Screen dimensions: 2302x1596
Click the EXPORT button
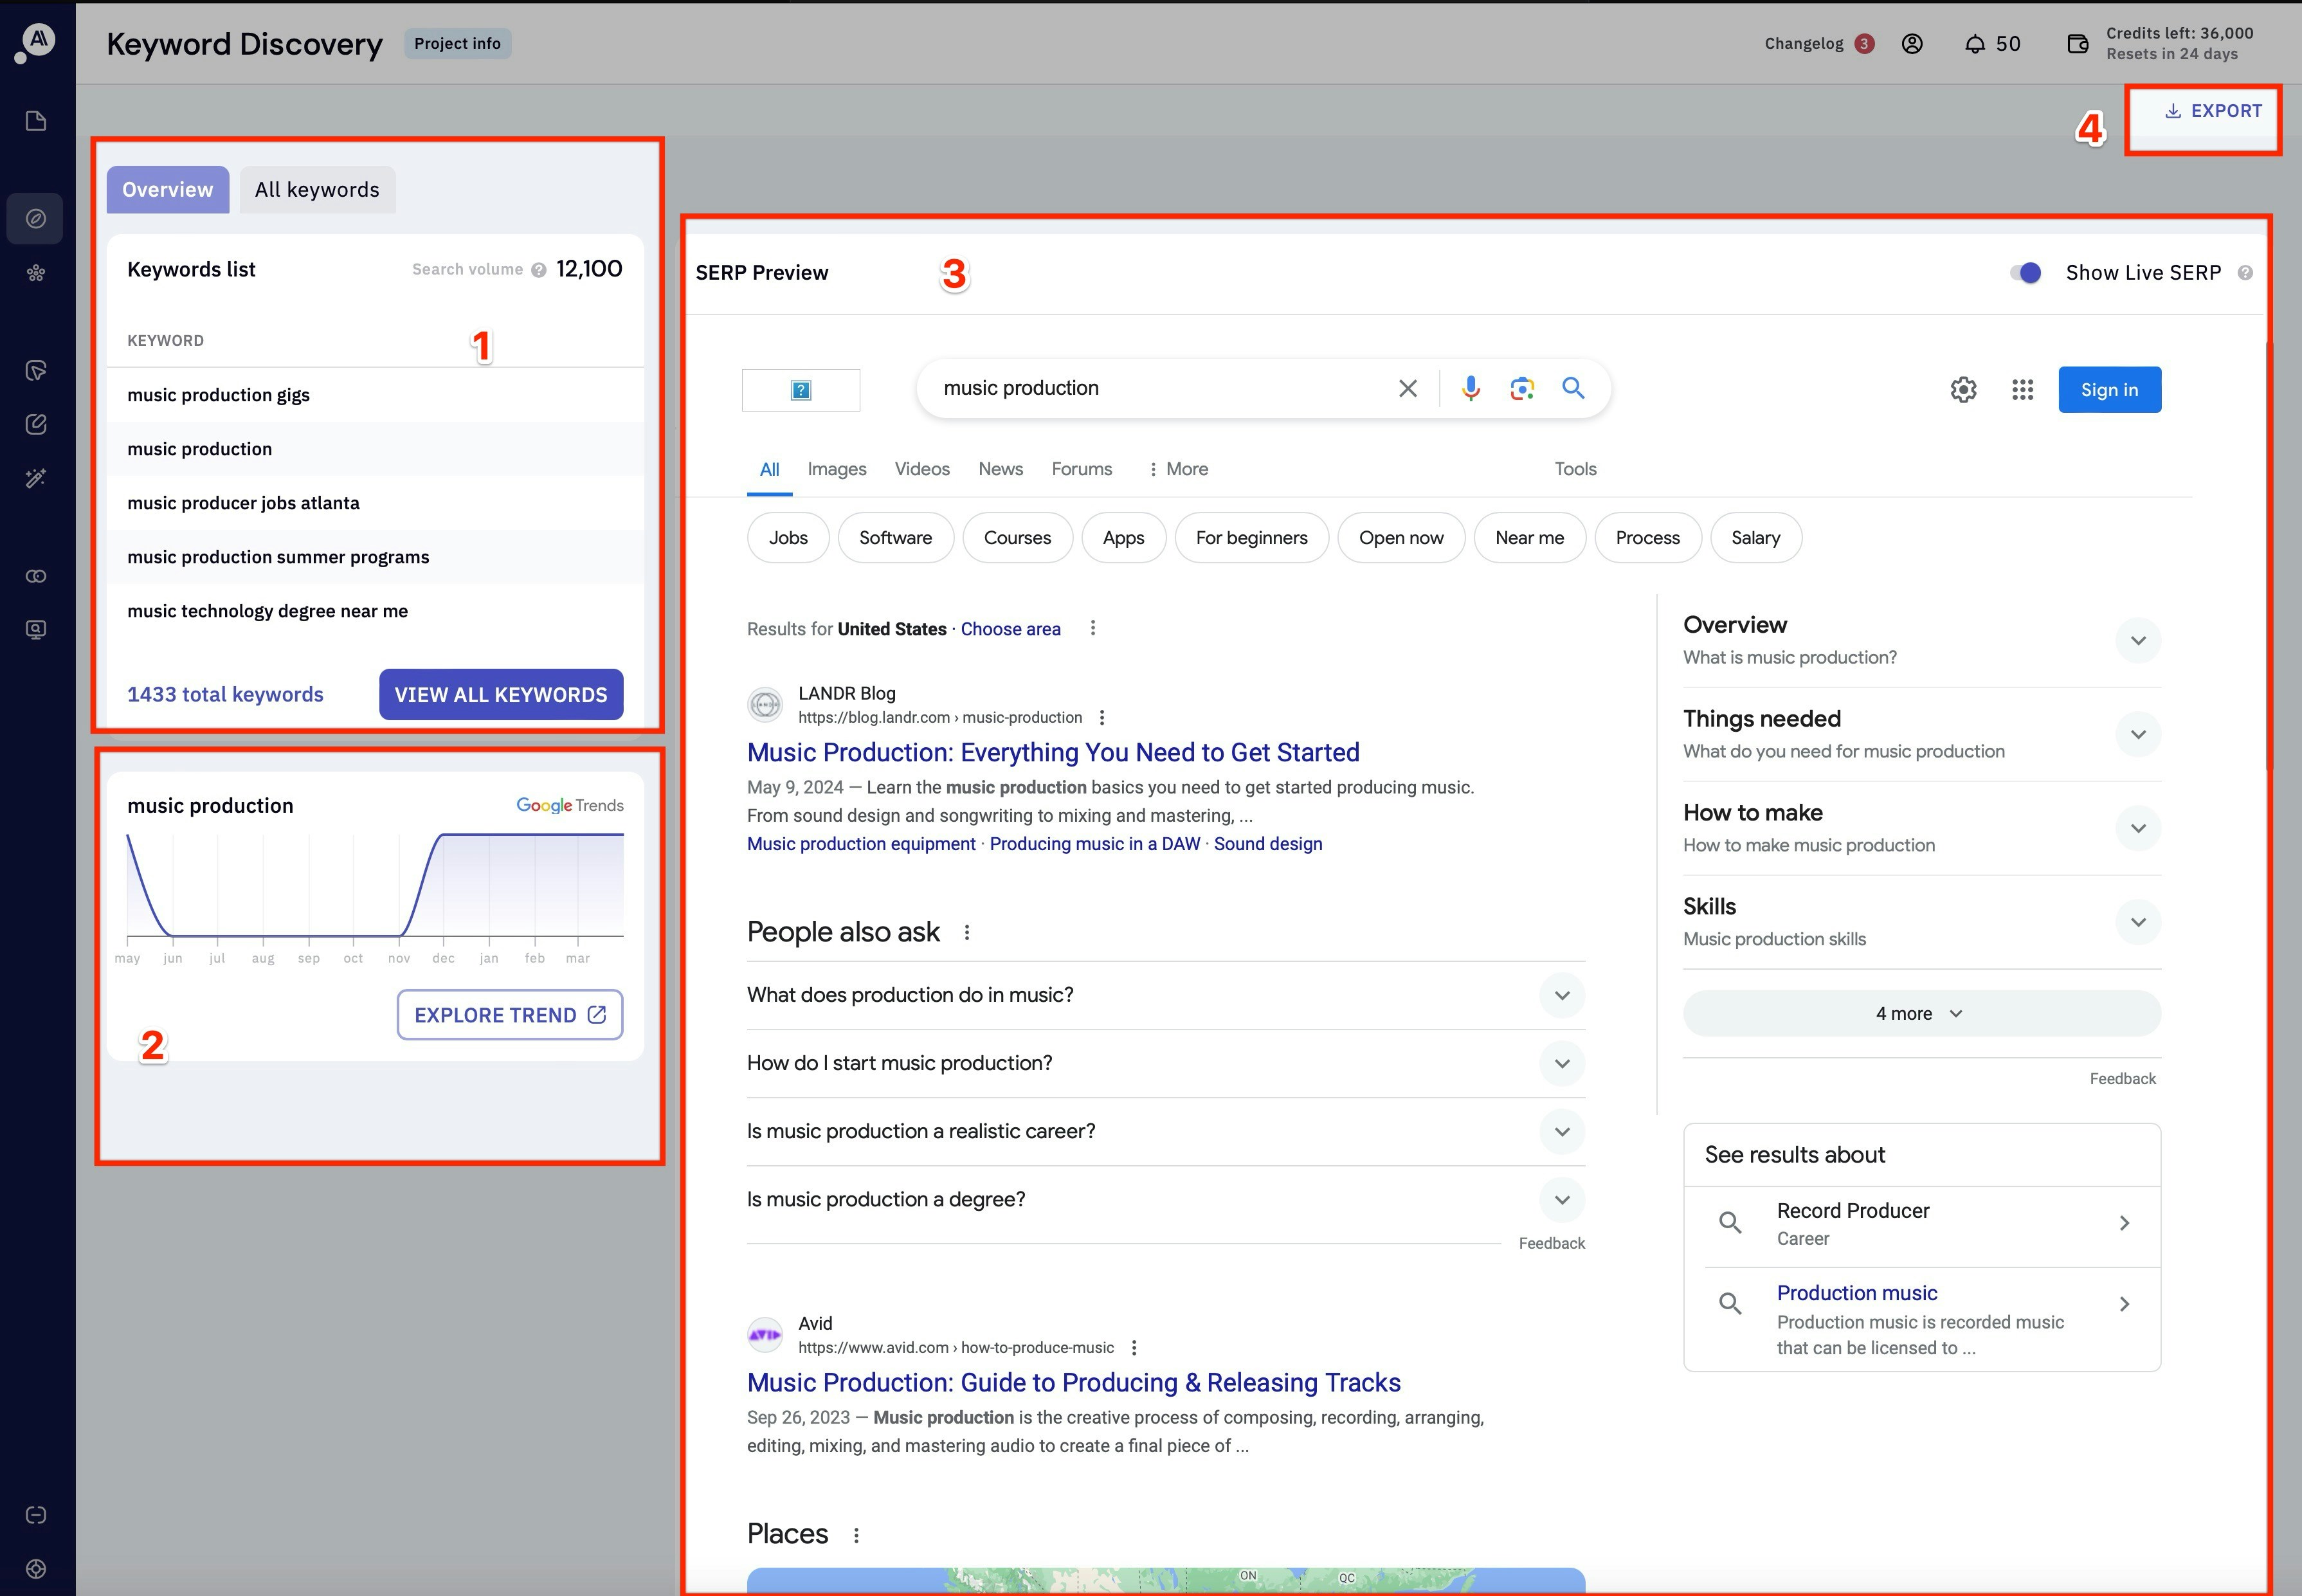click(2213, 112)
